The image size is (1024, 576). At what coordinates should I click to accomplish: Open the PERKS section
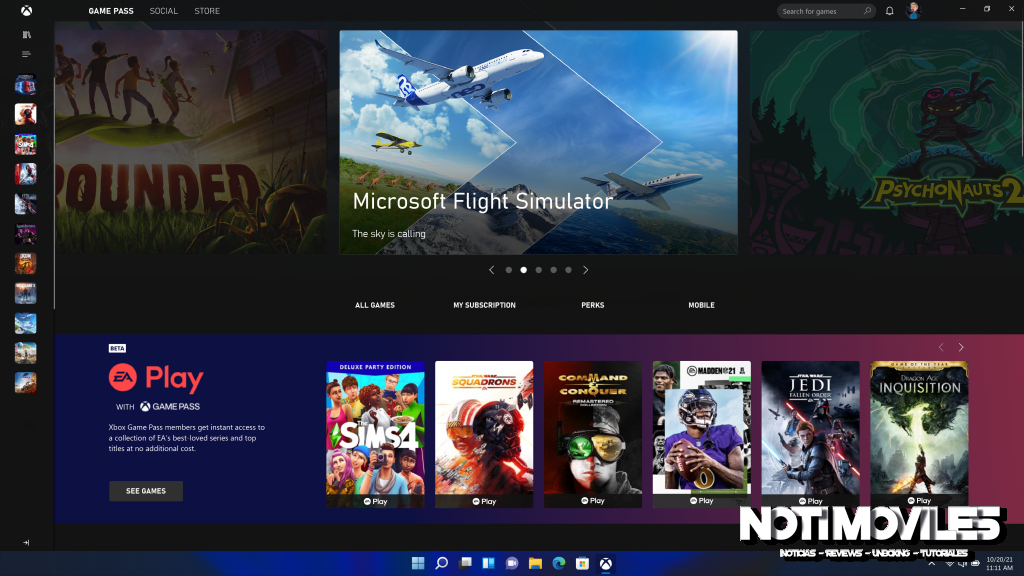(592, 305)
